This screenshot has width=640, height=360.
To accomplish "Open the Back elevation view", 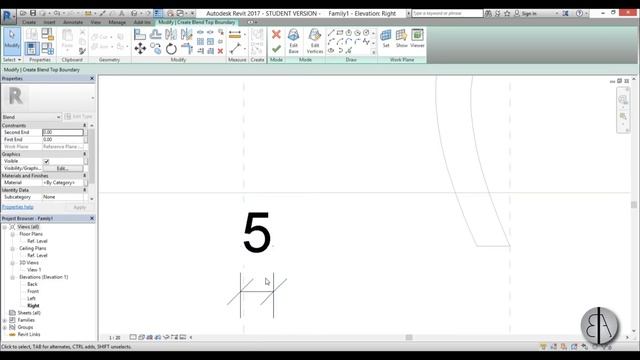I will (32, 284).
